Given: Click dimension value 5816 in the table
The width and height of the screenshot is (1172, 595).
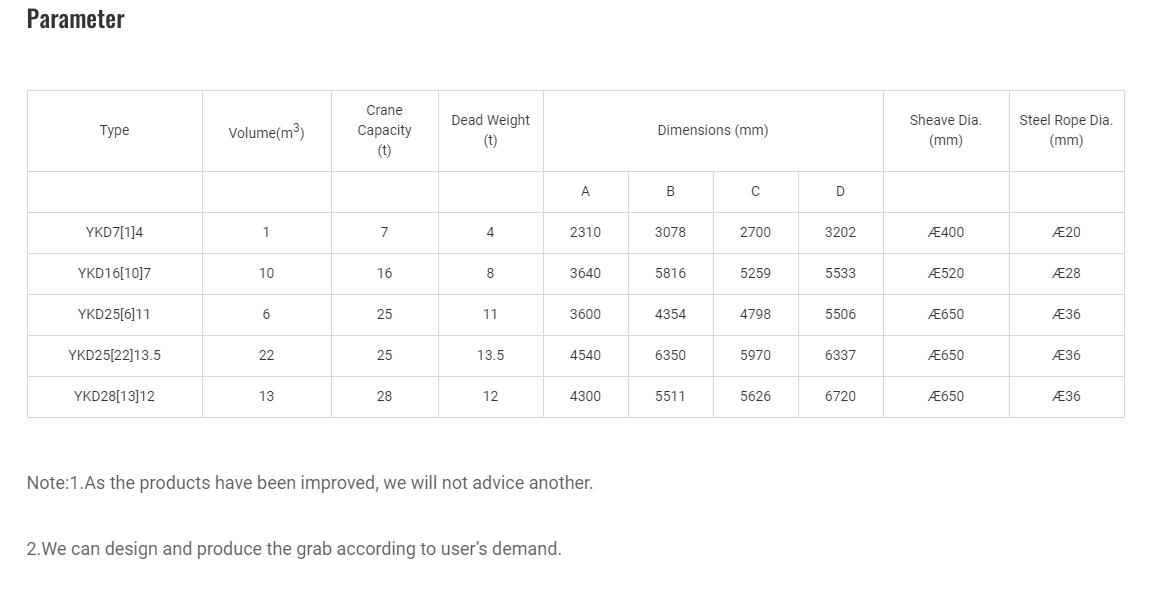Looking at the screenshot, I should [670, 273].
